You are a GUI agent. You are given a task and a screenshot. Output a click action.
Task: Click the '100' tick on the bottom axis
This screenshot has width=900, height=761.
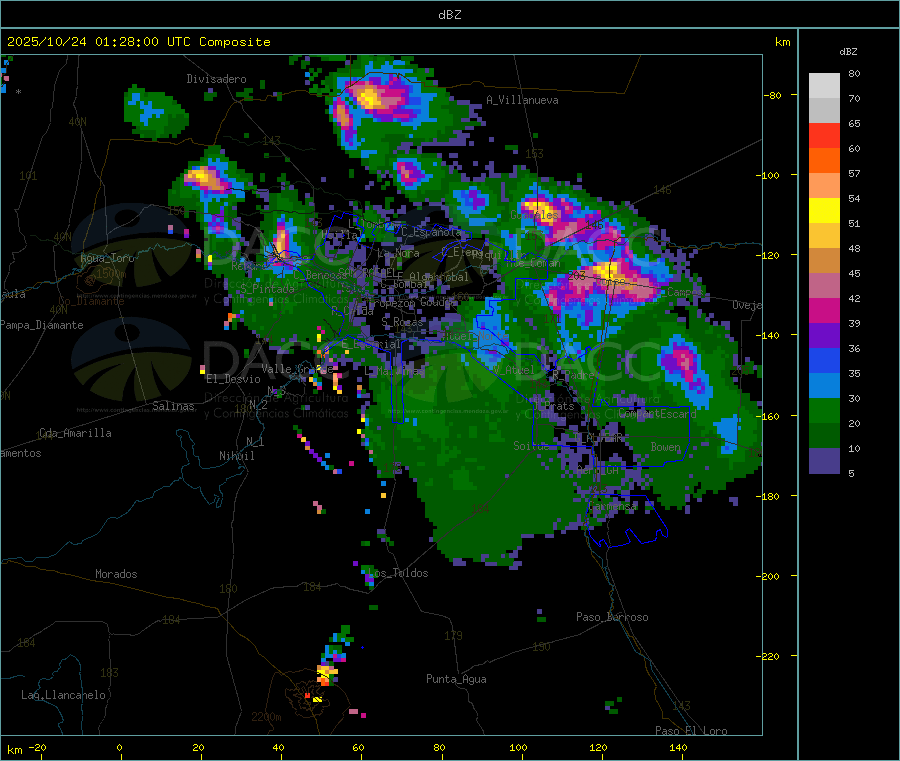point(518,747)
